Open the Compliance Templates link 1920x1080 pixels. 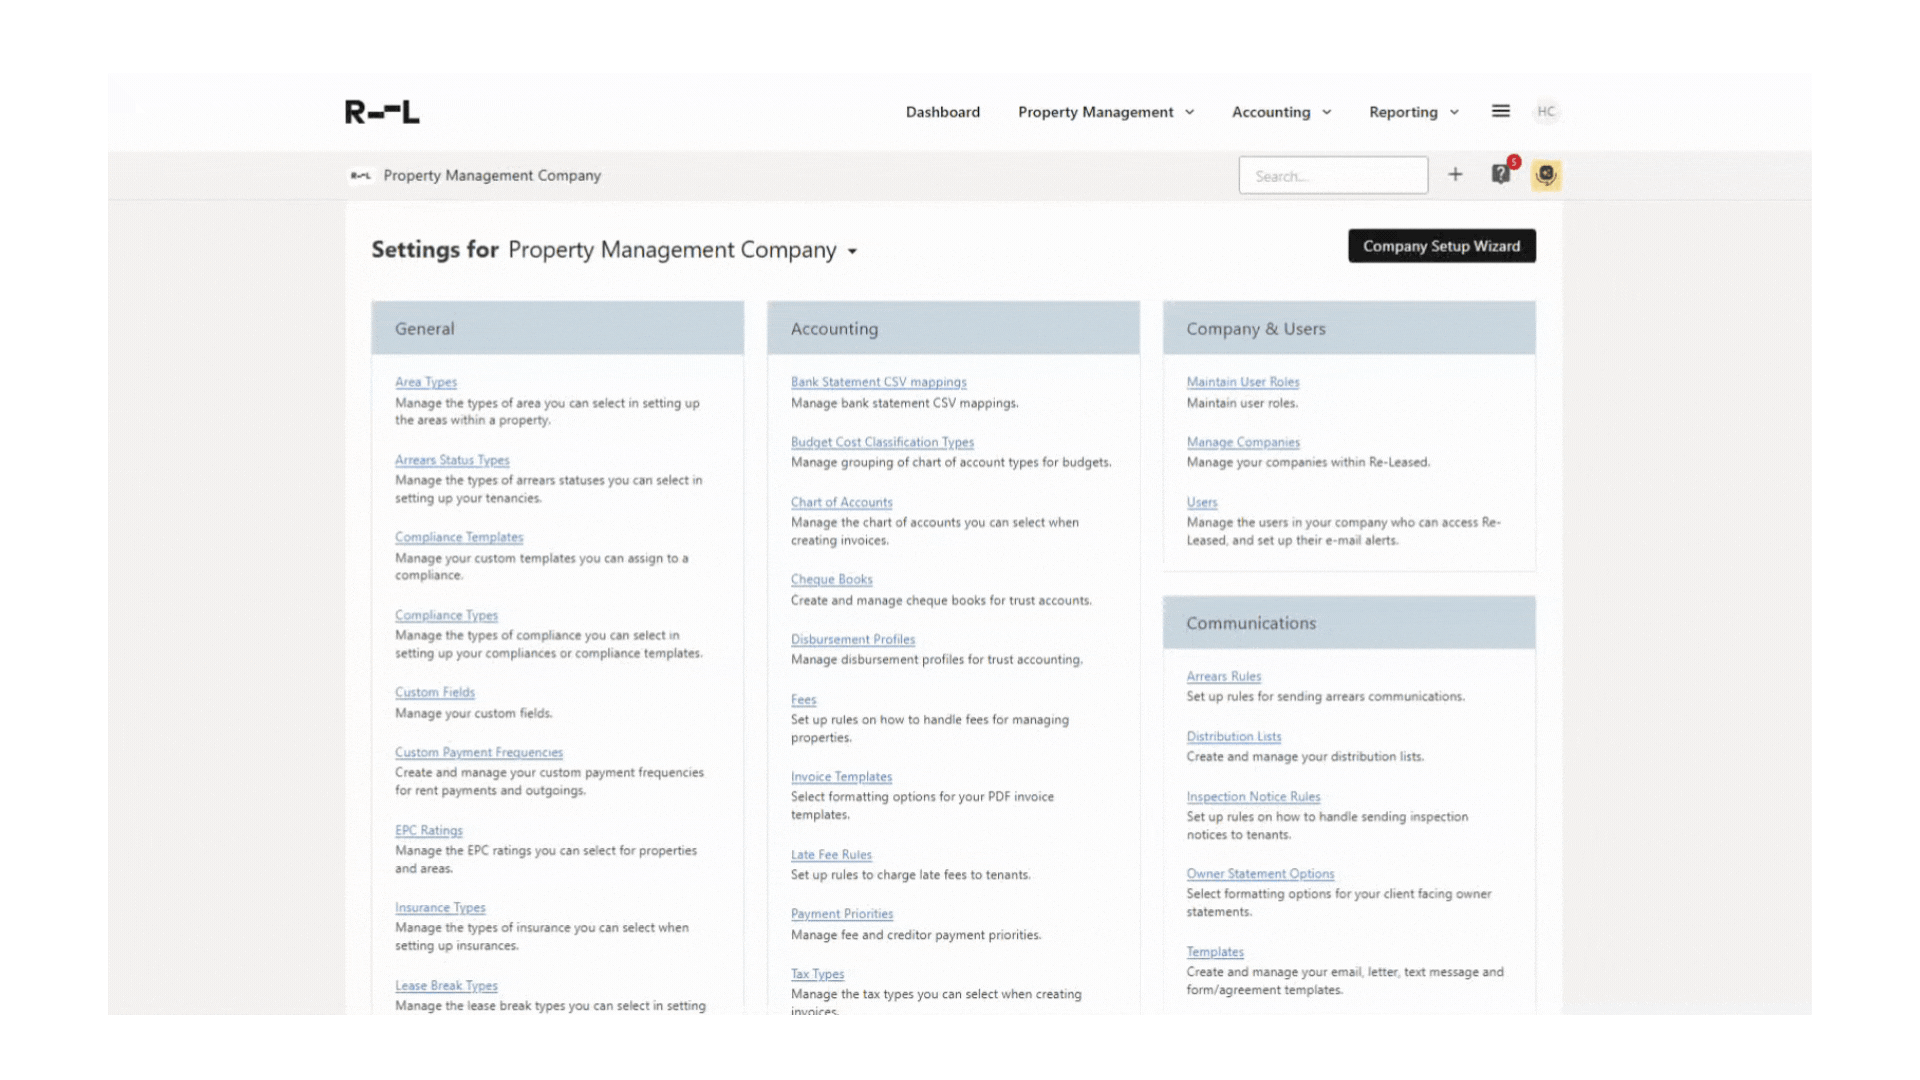tap(458, 537)
